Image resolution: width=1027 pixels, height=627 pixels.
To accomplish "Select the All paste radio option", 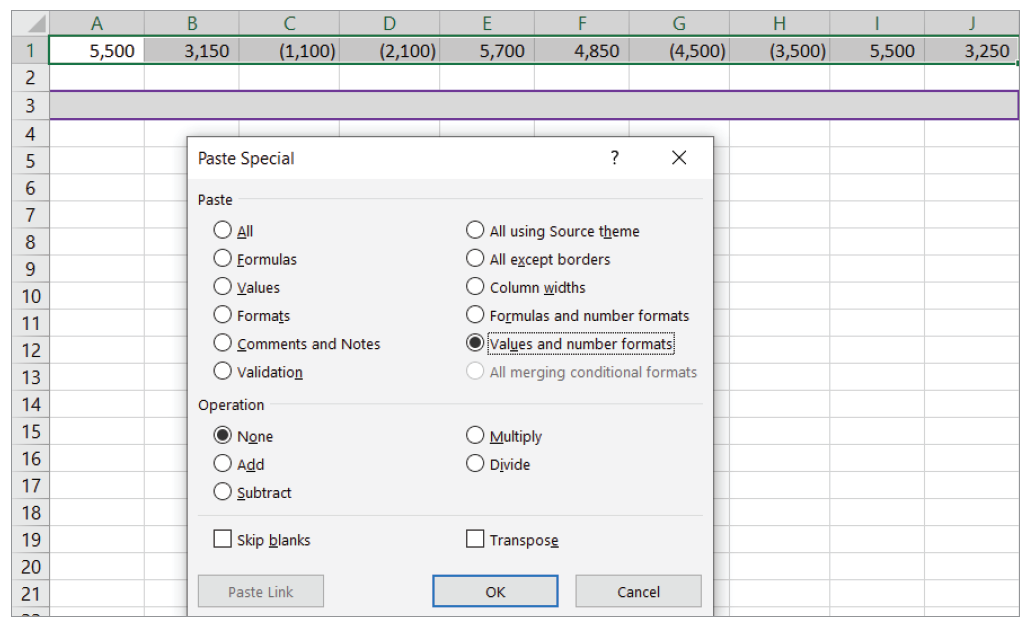I will coord(223,231).
